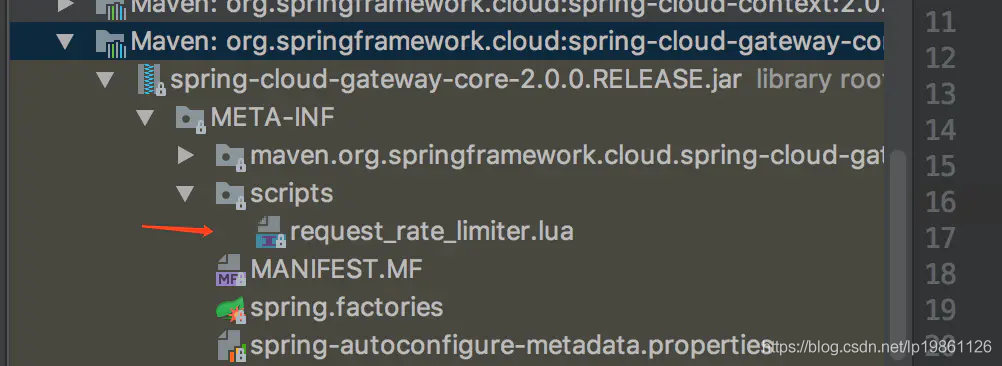
Task: Click the spring-cloud-gateway-core jar archive icon
Action: point(151,80)
